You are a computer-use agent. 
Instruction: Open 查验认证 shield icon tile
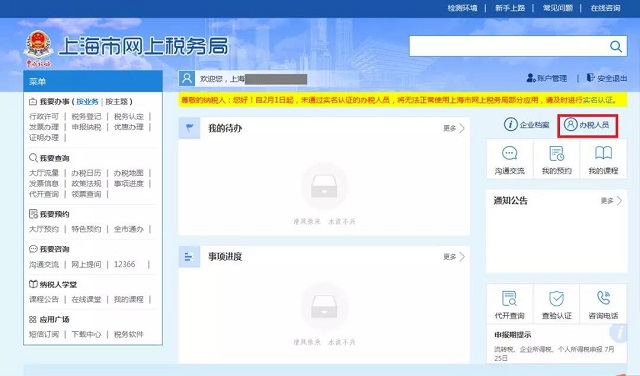tap(556, 304)
